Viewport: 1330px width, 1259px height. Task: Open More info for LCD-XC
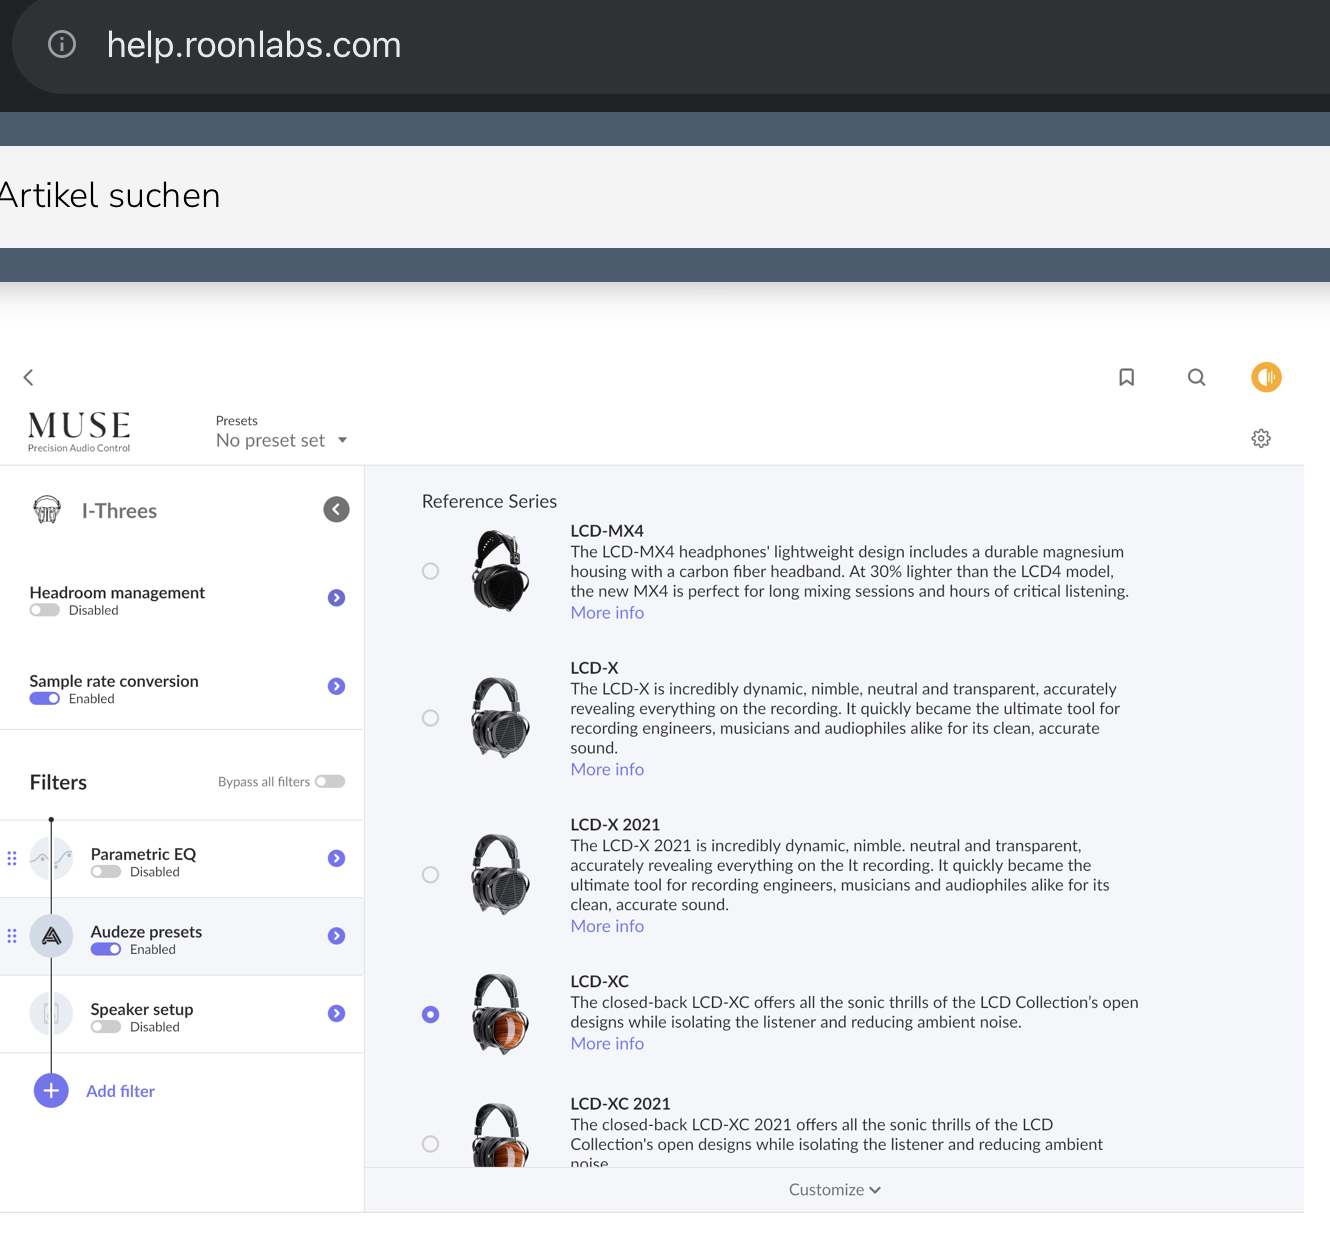[x=607, y=1044]
